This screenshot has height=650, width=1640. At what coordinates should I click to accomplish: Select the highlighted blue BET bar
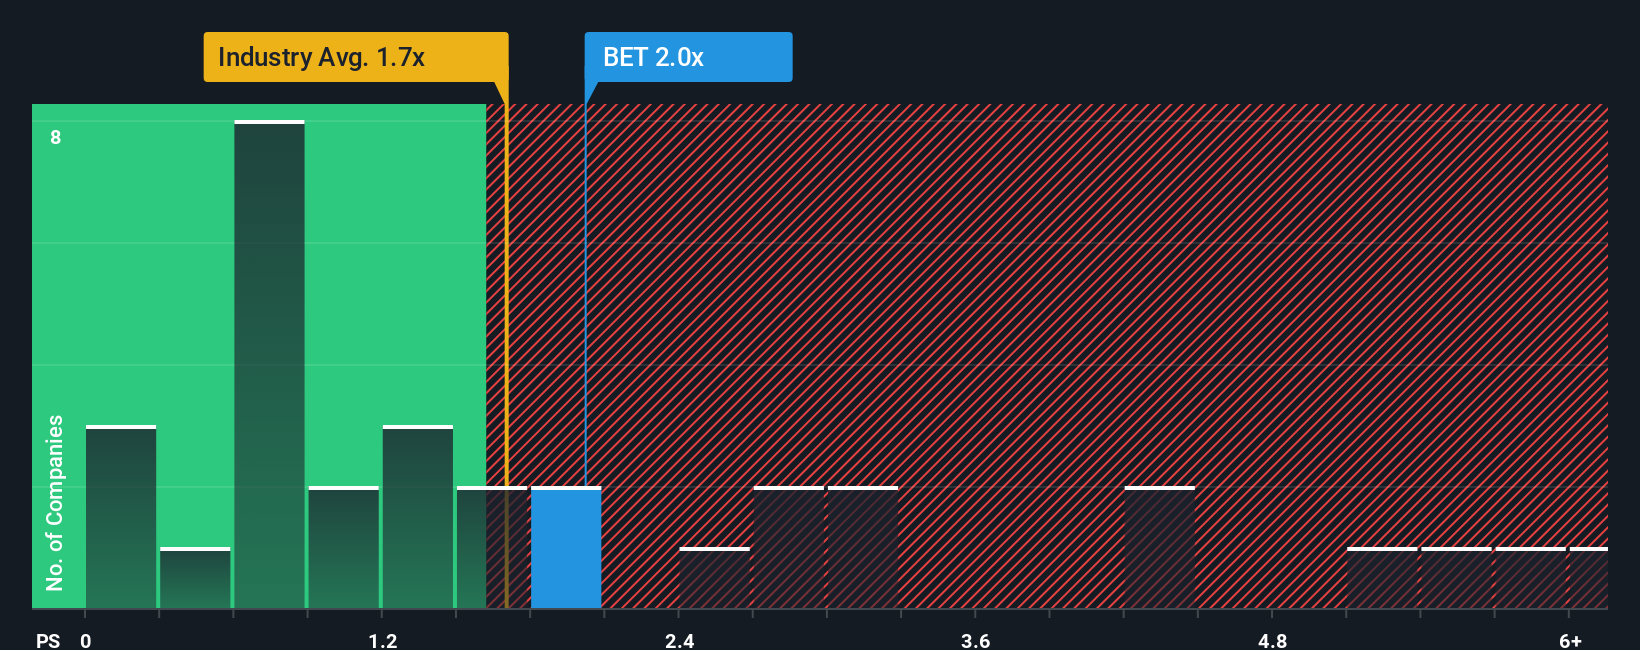tap(566, 547)
